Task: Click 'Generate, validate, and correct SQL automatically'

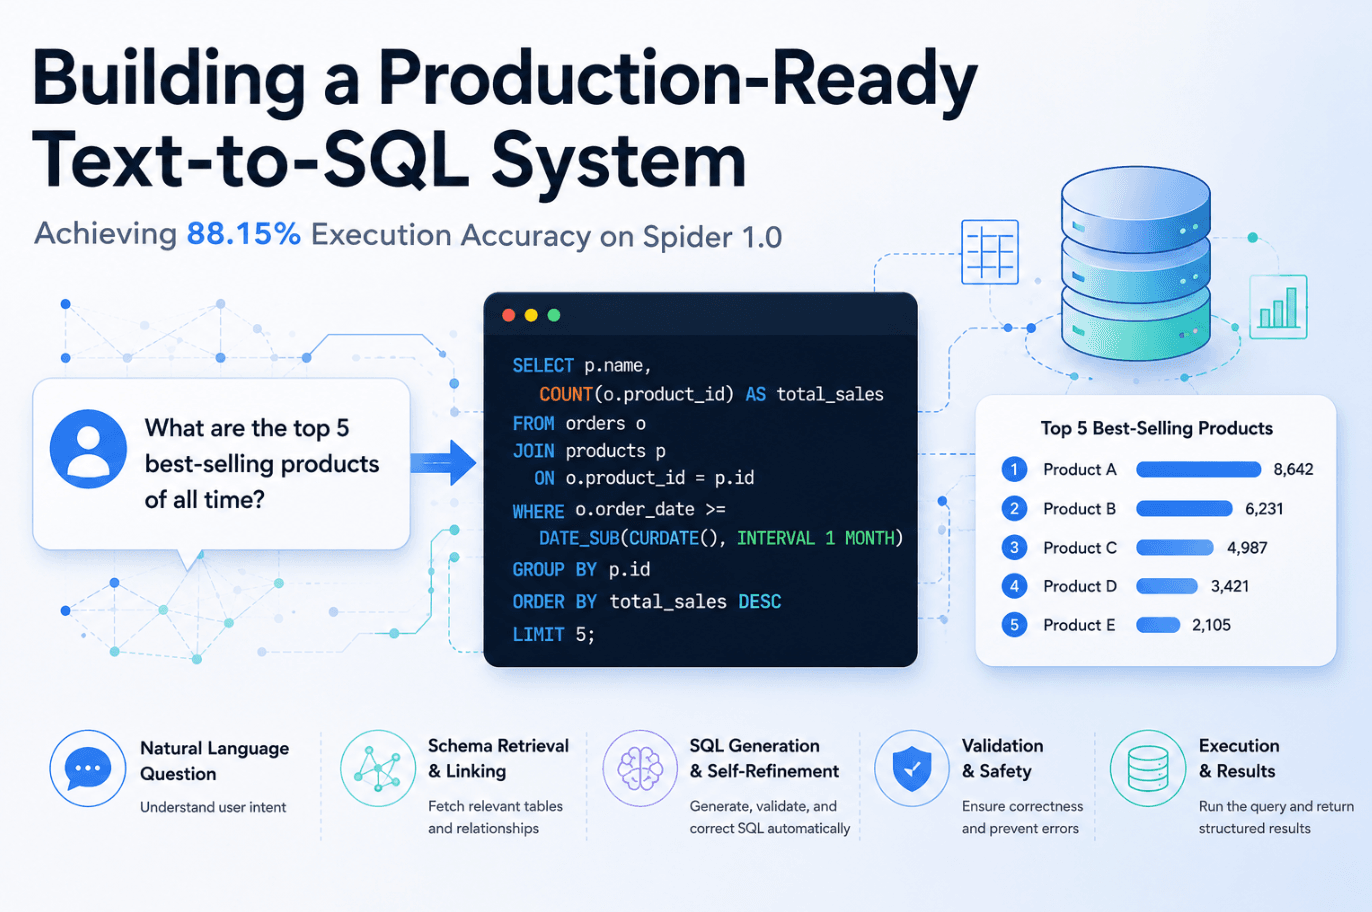Action: tap(770, 817)
